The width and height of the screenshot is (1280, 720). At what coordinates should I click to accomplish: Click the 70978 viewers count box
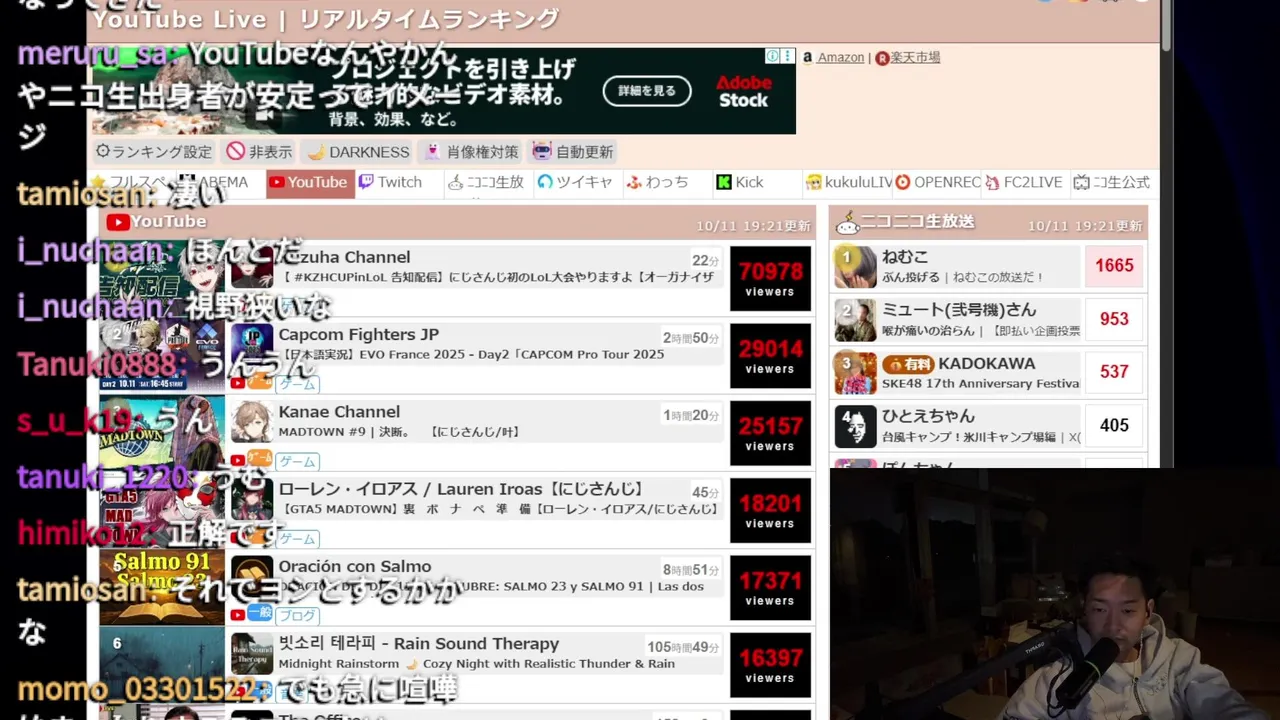coord(770,279)
